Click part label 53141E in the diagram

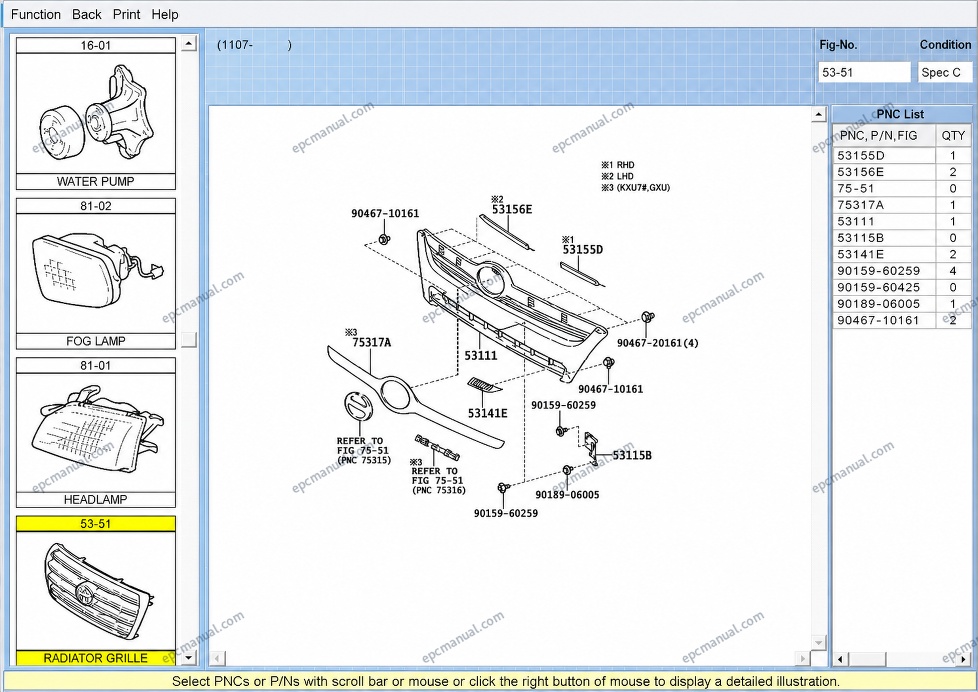coord(487,413)
